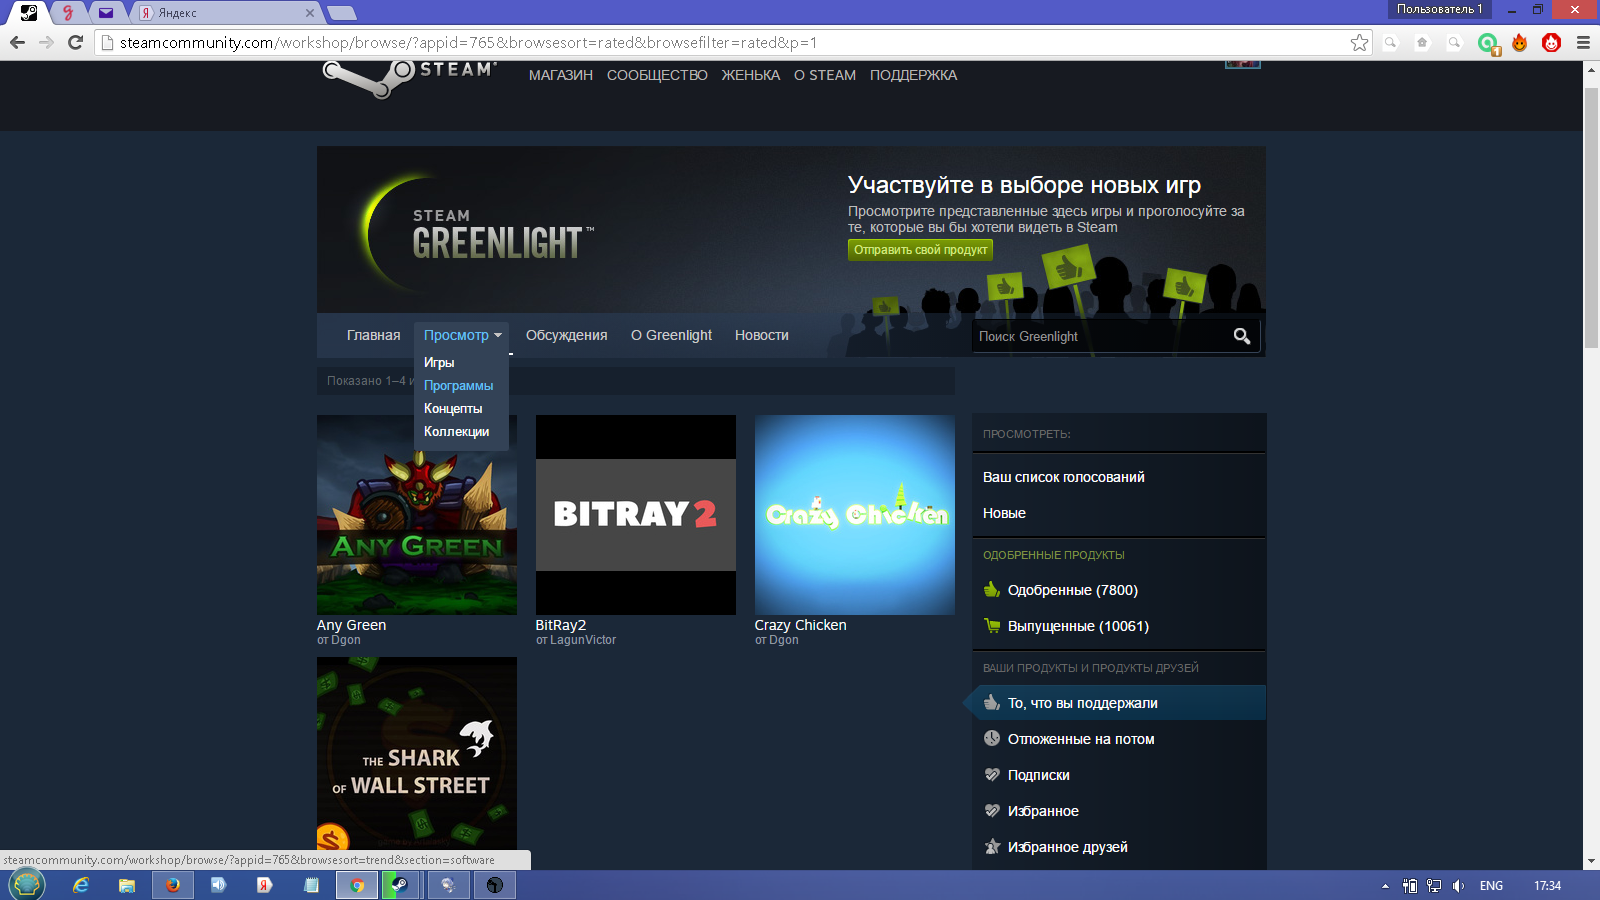This screenshot has height=900, width=1600.
Task: Close the Яндекс browser tab
Action: pos(309,13)
